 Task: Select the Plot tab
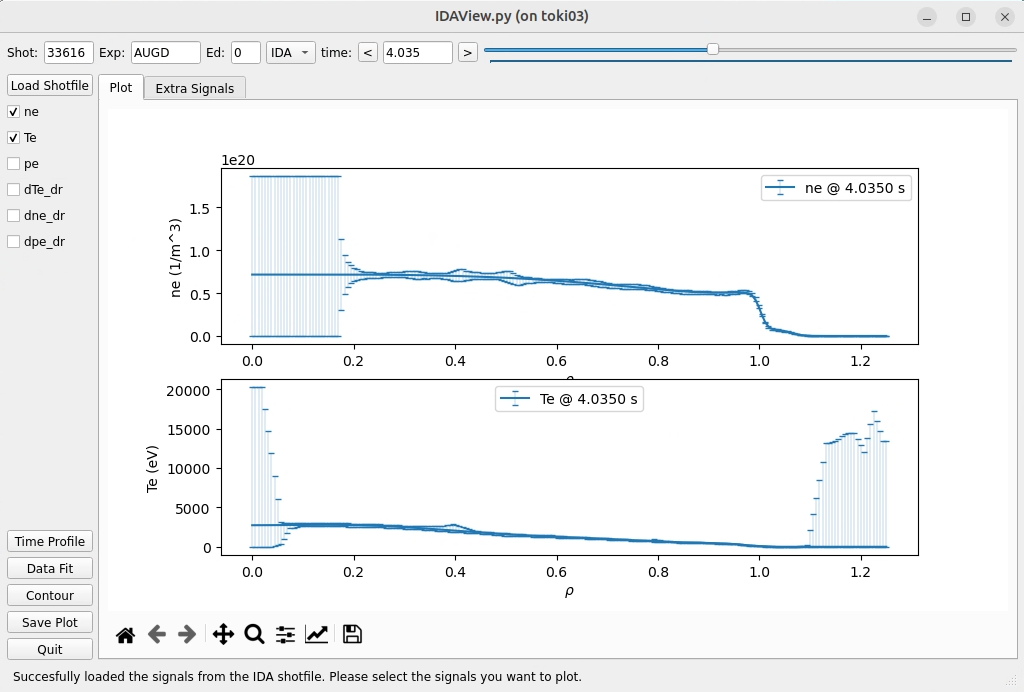click(x=121, y=88)
